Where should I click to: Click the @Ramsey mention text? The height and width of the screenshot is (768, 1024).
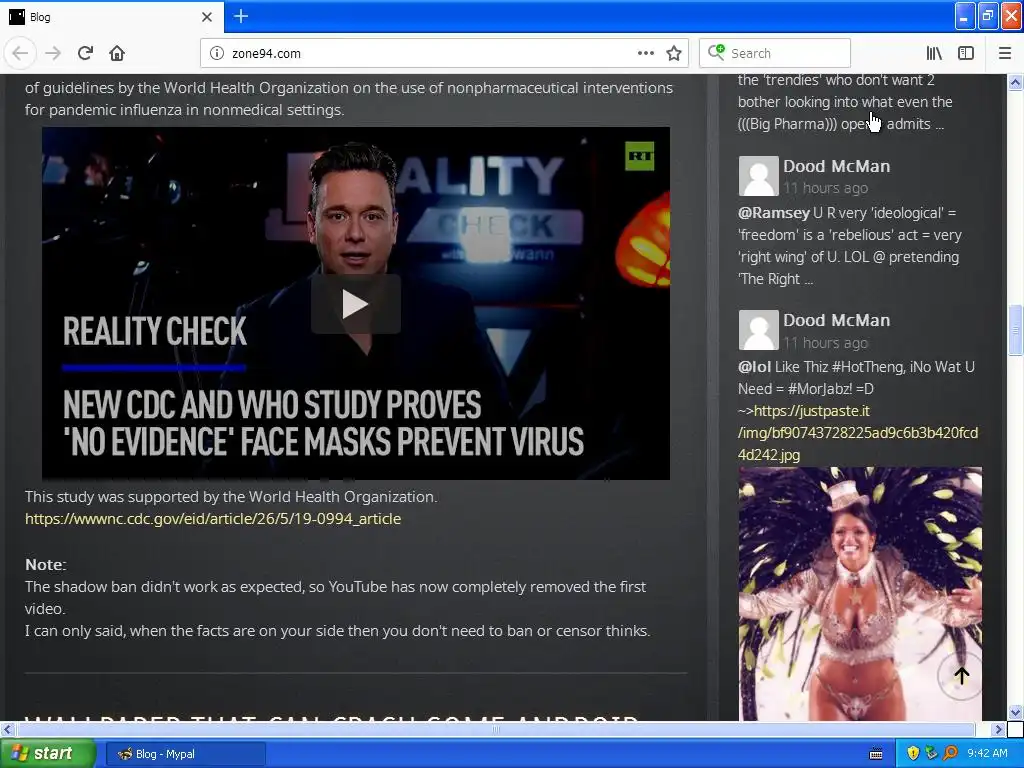pyautogui.click(x=773, y=213)
